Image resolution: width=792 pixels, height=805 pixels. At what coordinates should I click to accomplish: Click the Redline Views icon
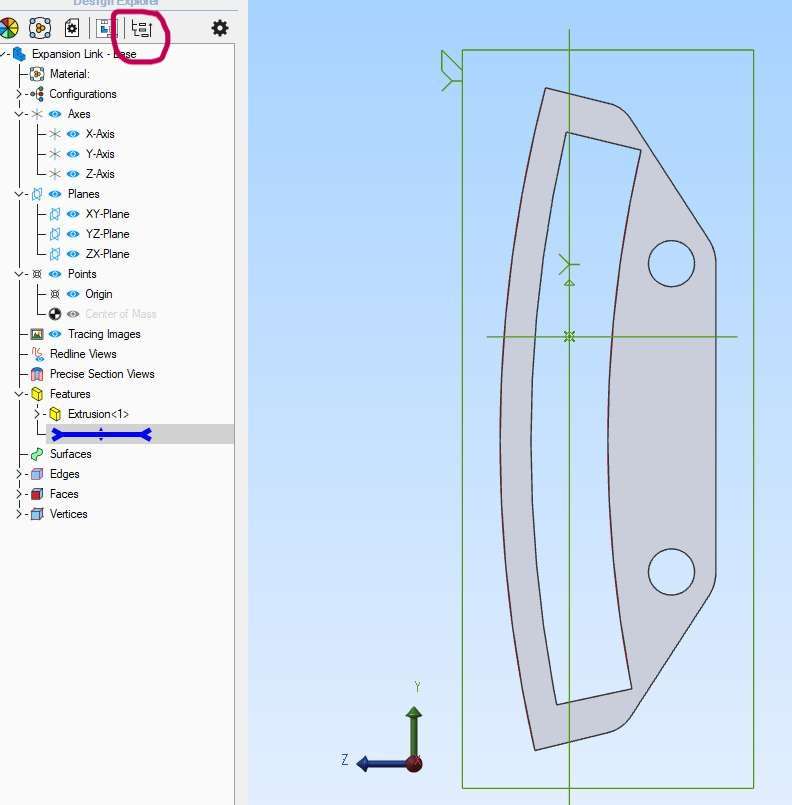[37, 354]
